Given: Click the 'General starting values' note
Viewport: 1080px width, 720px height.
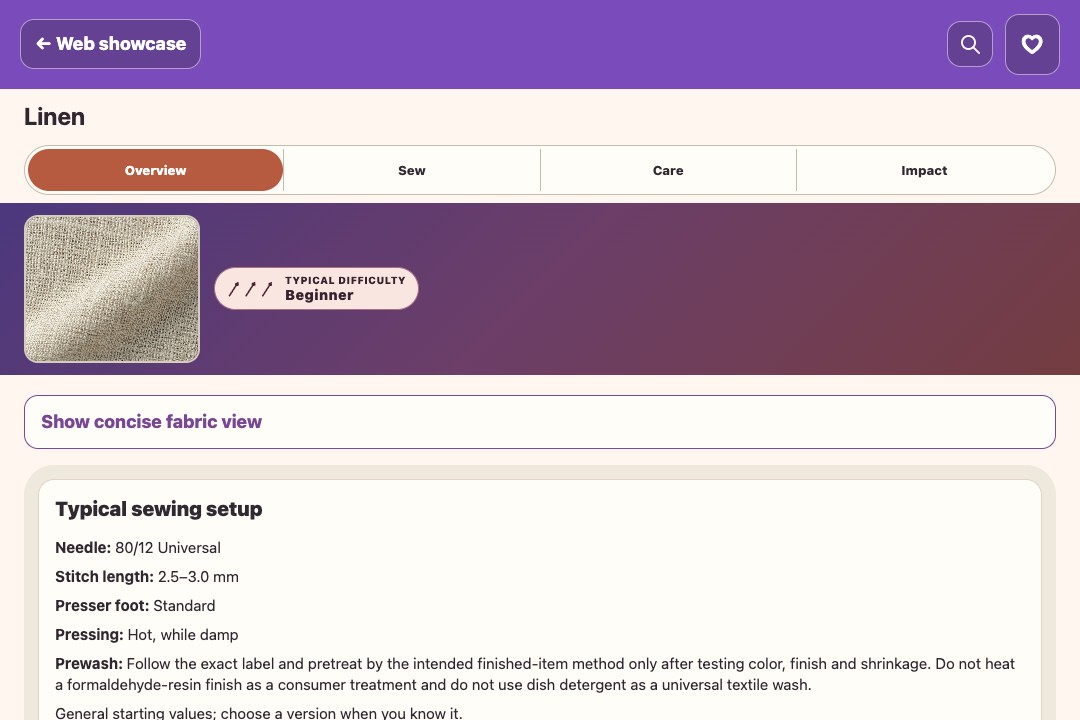Looking at the screenshot, I should coord(258,712).
